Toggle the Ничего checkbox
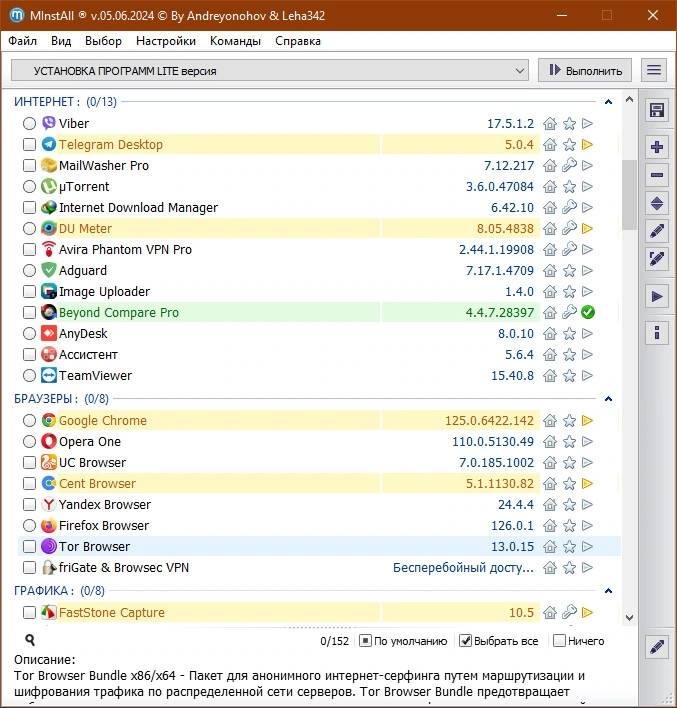Image resolution: width=677 pixels, height=708 pixels. (x=559, y=641)
